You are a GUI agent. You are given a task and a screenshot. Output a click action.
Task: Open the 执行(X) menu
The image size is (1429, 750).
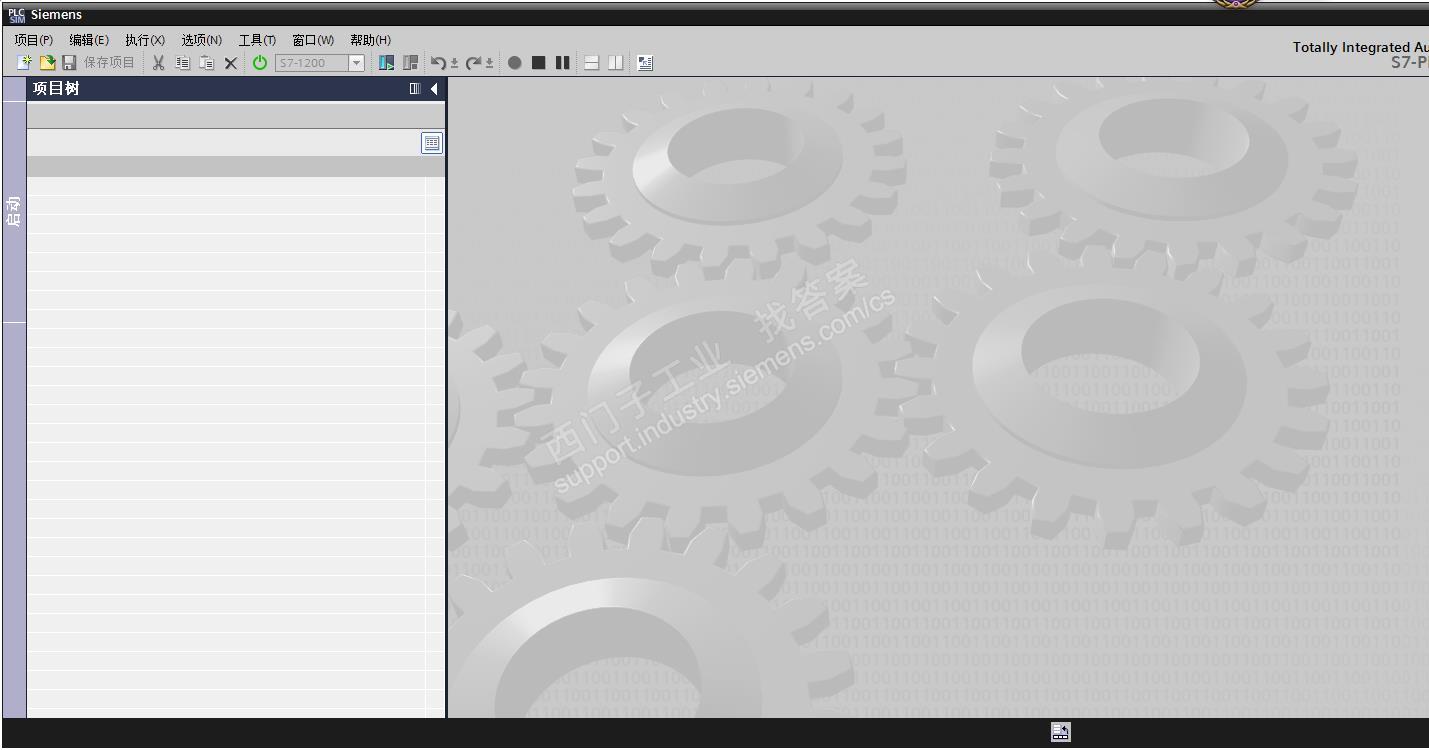point(145,40)
